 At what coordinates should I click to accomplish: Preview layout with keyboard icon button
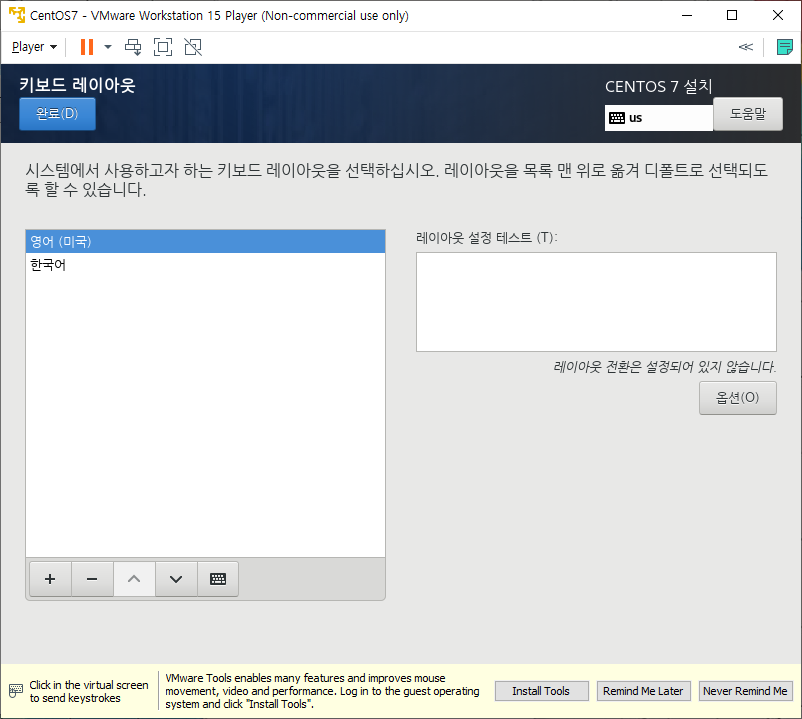(x=218, y=579)
